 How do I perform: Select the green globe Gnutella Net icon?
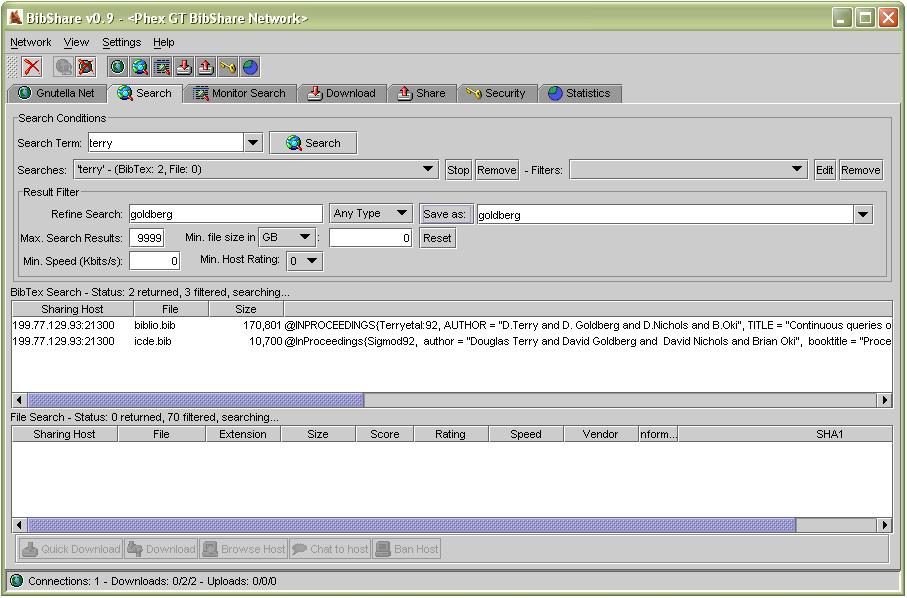[116, 67]
